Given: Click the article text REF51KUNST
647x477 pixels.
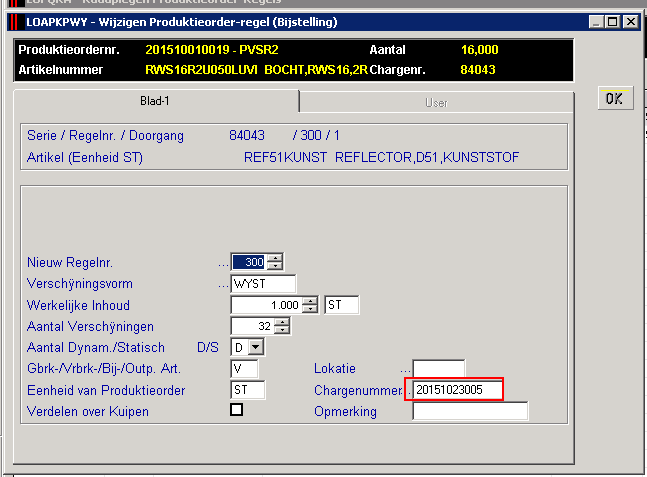Looking at the screenshot, I should pyautogui.click(x=285, y=157).
